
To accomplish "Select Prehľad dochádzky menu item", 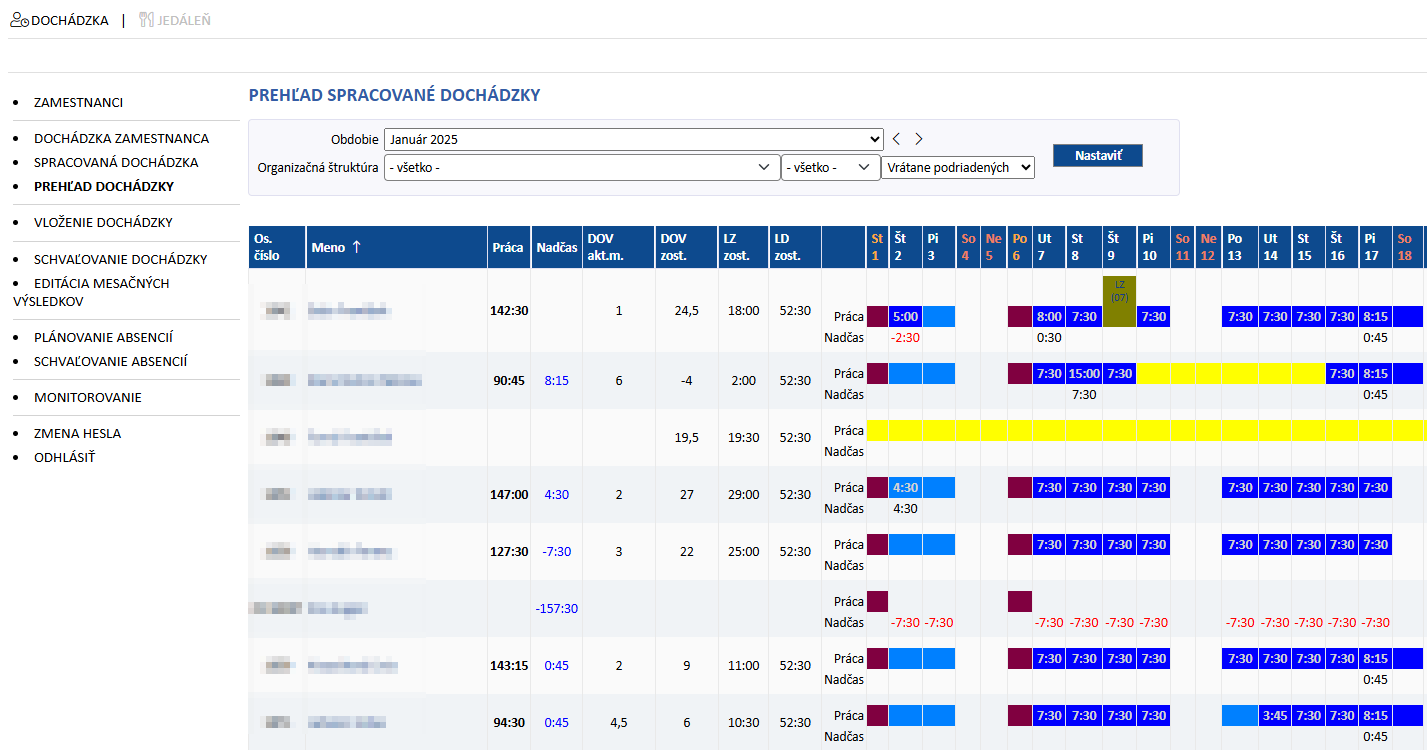I will click(x=104, y=186).
